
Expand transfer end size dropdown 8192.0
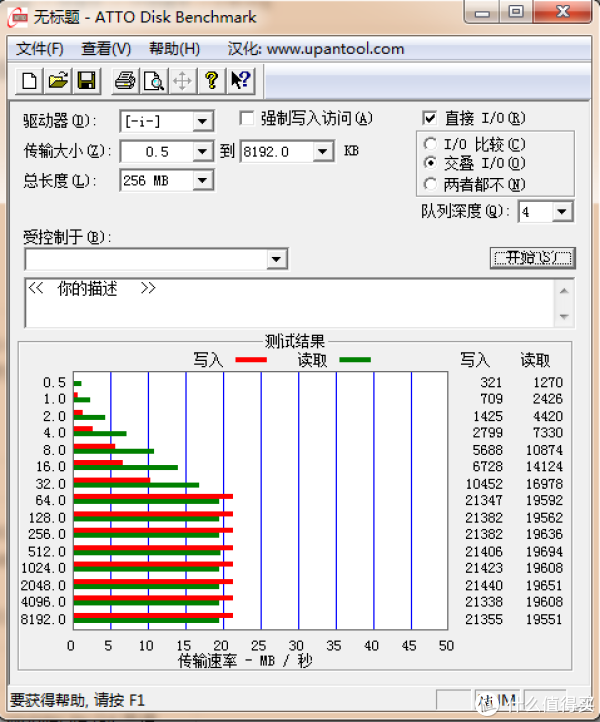pos(323,151)
